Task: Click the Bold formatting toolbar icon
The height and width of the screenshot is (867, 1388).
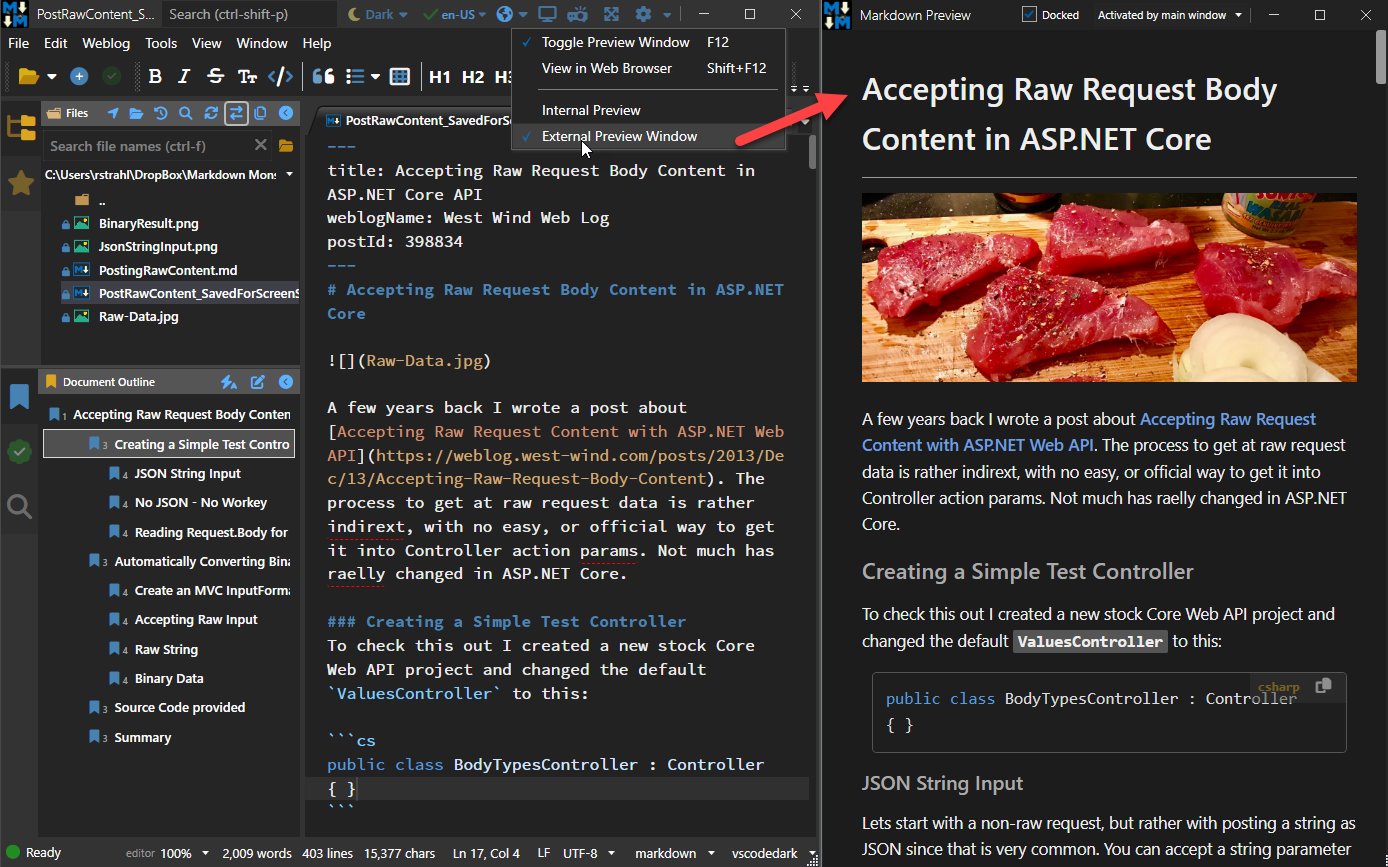Action: tap(155, 77)
